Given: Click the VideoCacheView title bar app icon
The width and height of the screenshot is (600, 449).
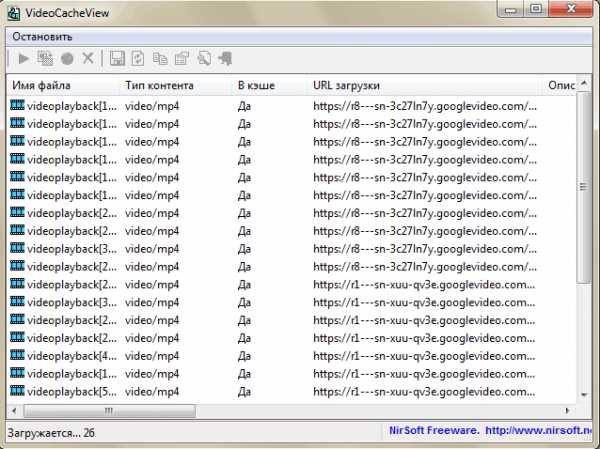Looking at the screenshot, I should (x=14, y=14).
